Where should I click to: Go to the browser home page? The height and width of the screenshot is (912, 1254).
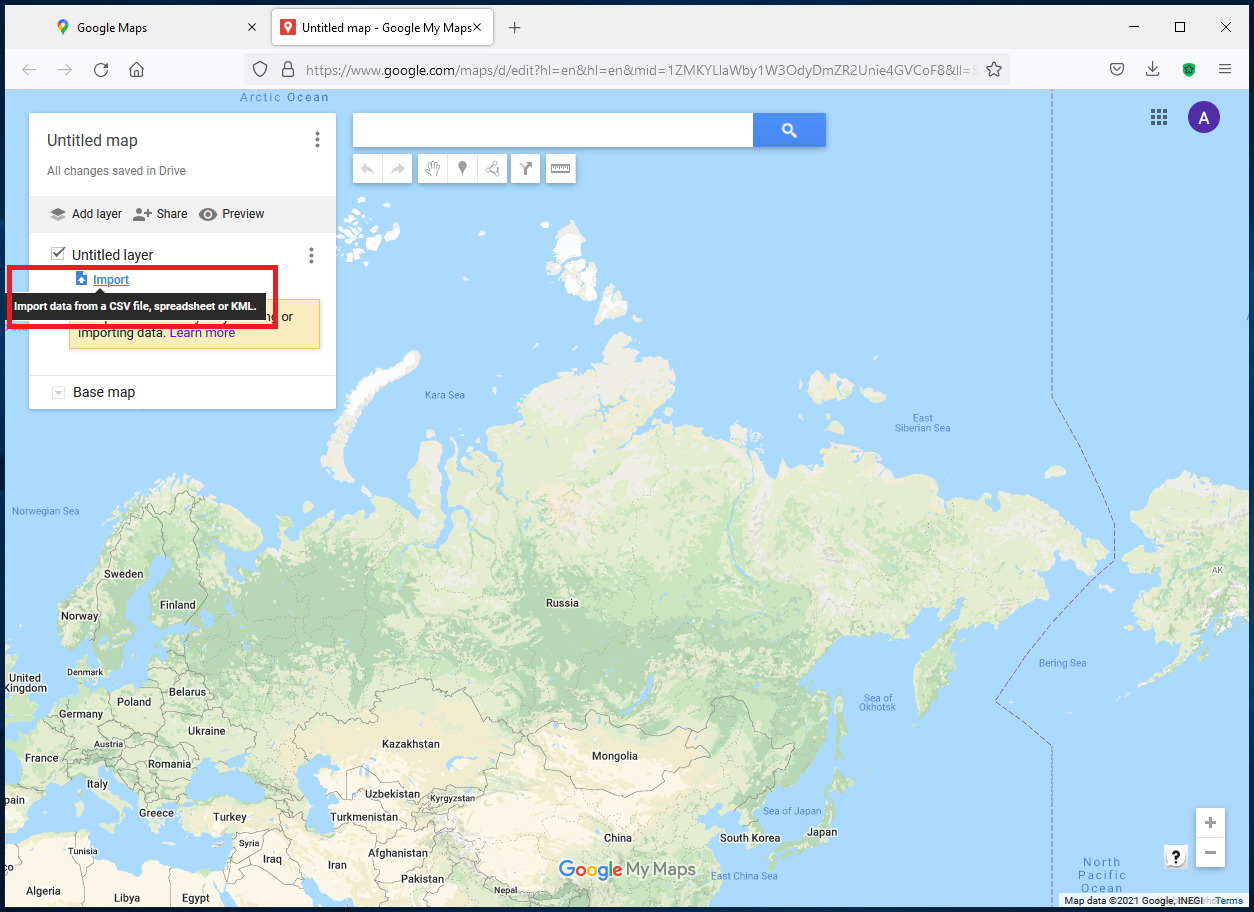[137, 69]
